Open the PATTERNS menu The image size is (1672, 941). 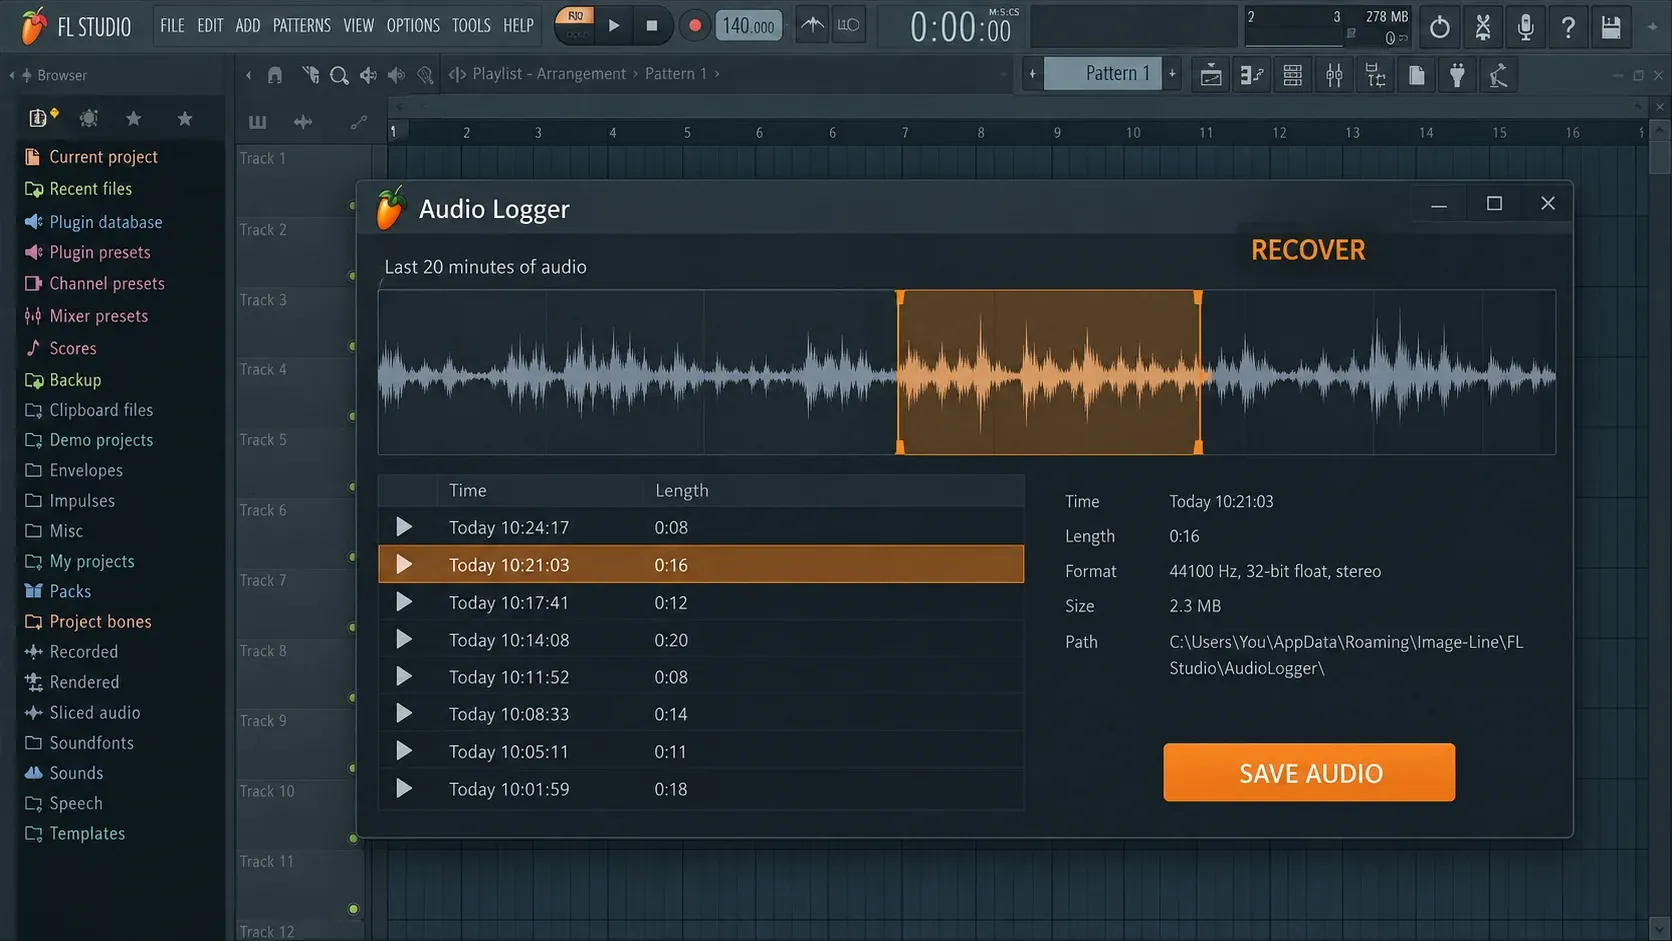302,26
